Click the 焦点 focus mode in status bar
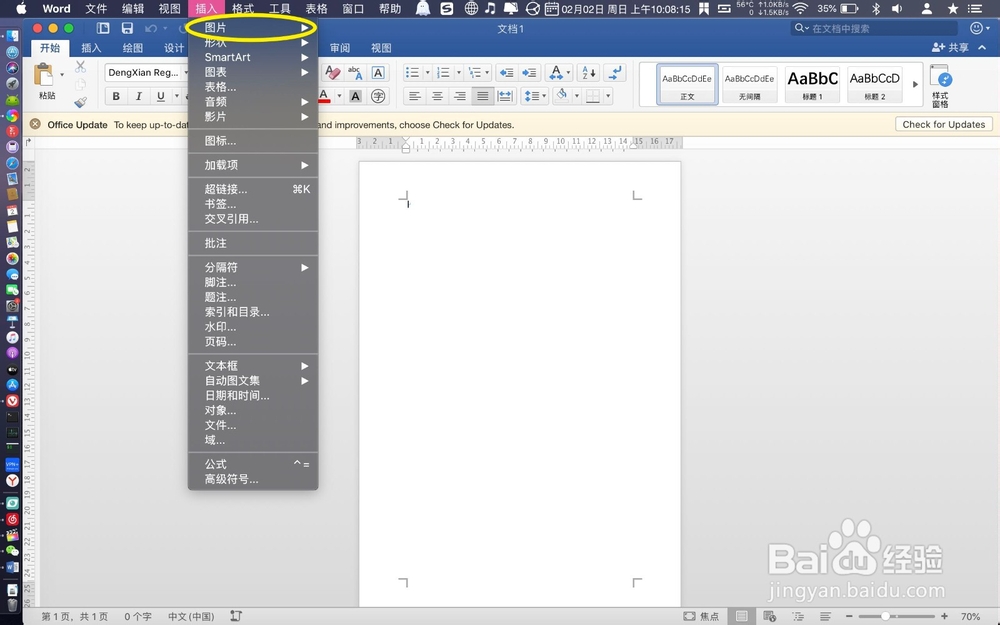 click(x=702, y=616)
